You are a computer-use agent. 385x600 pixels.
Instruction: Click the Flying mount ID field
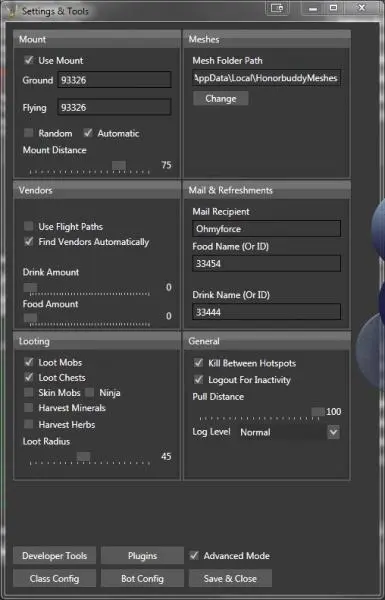(114, 107)
